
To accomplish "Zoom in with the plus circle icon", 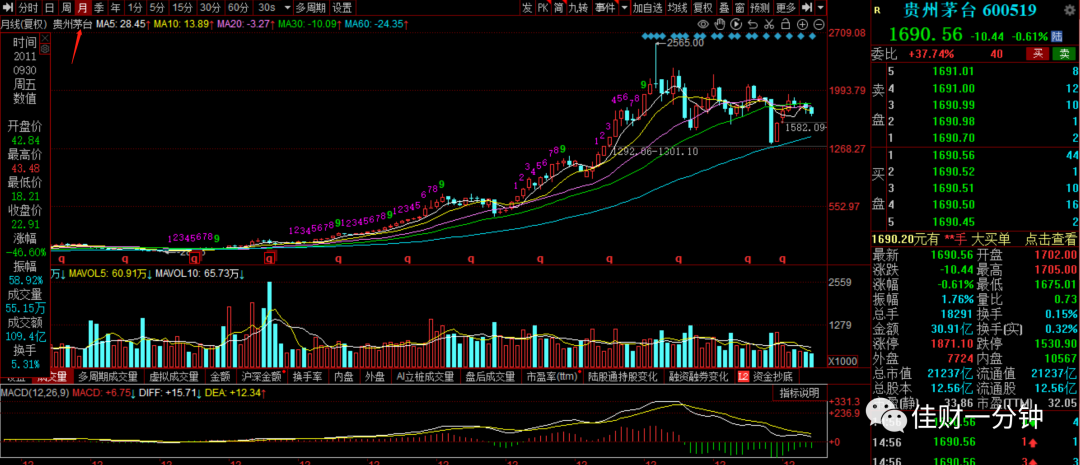I will point(802,24).
